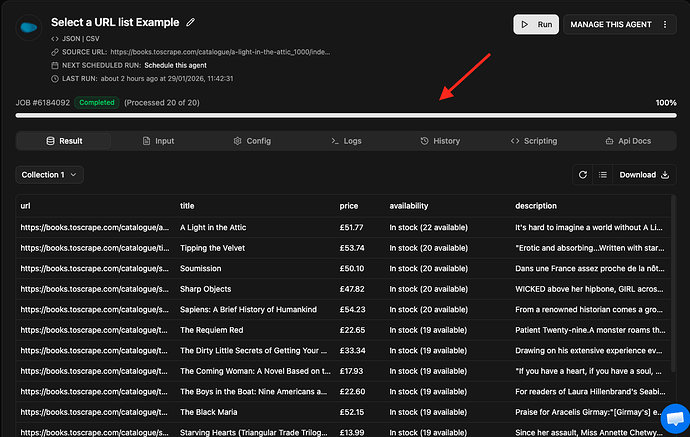Refresh the results table
Viewport: 690px width, 437px height.
pyautogui.click(x=583, y=175)
